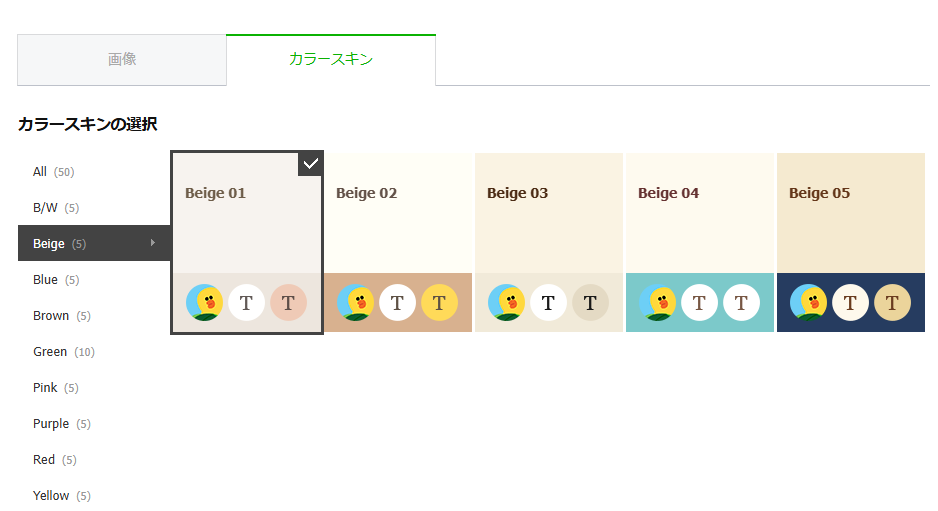The height and width of the screenshot is (511, 938).
Task: Select the Yellow (5) category
Action: pyautogui.click(x=62, y=495)
